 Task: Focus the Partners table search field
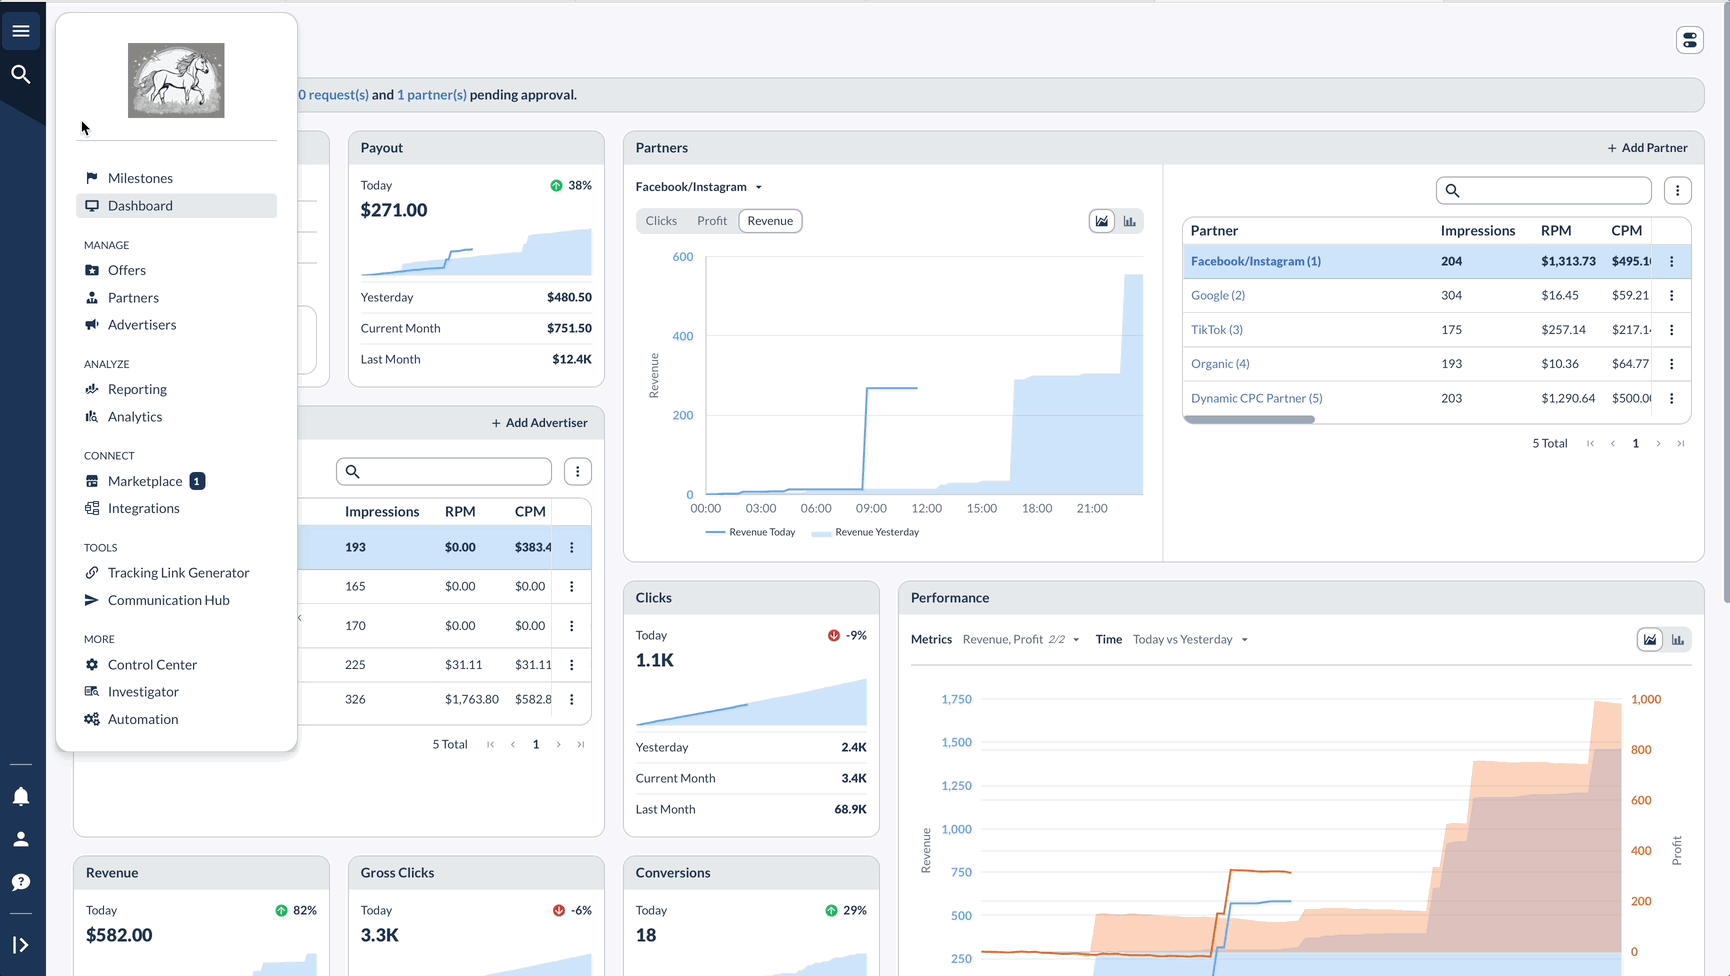(1544, 190)
